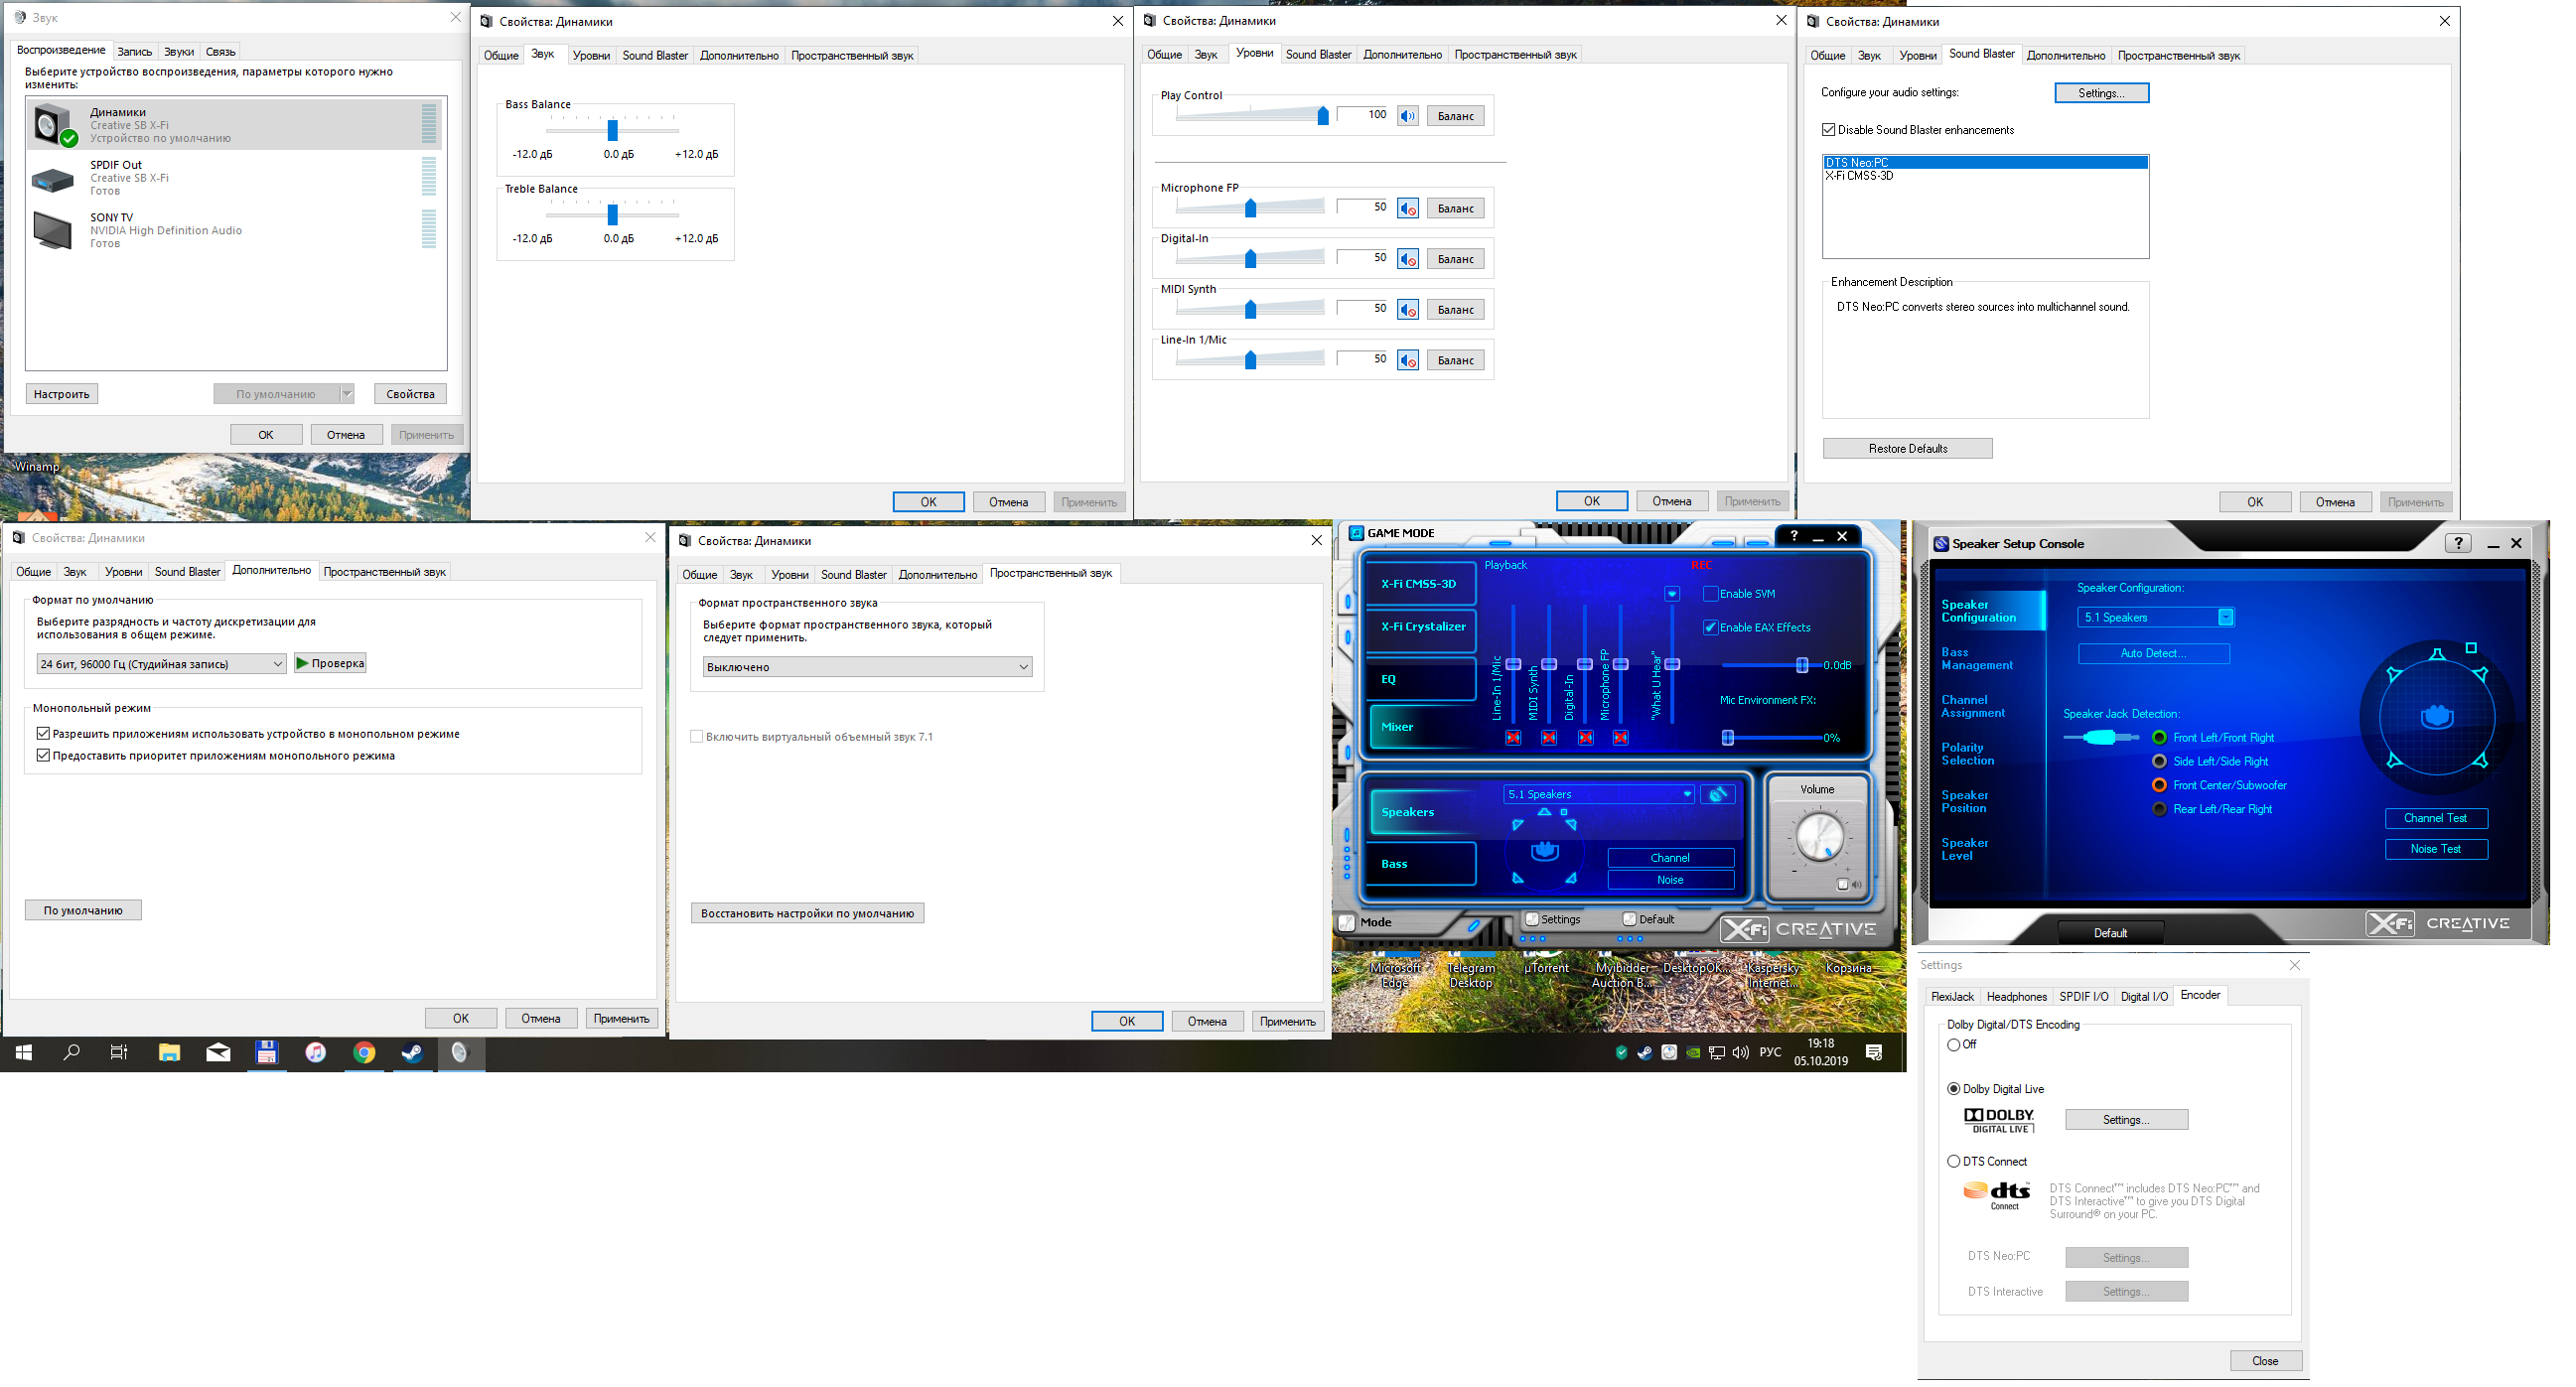Expand the spatial sound format dropdown
The width and height of the screenshot is (2576, 1387).
[x=866, y=667]
